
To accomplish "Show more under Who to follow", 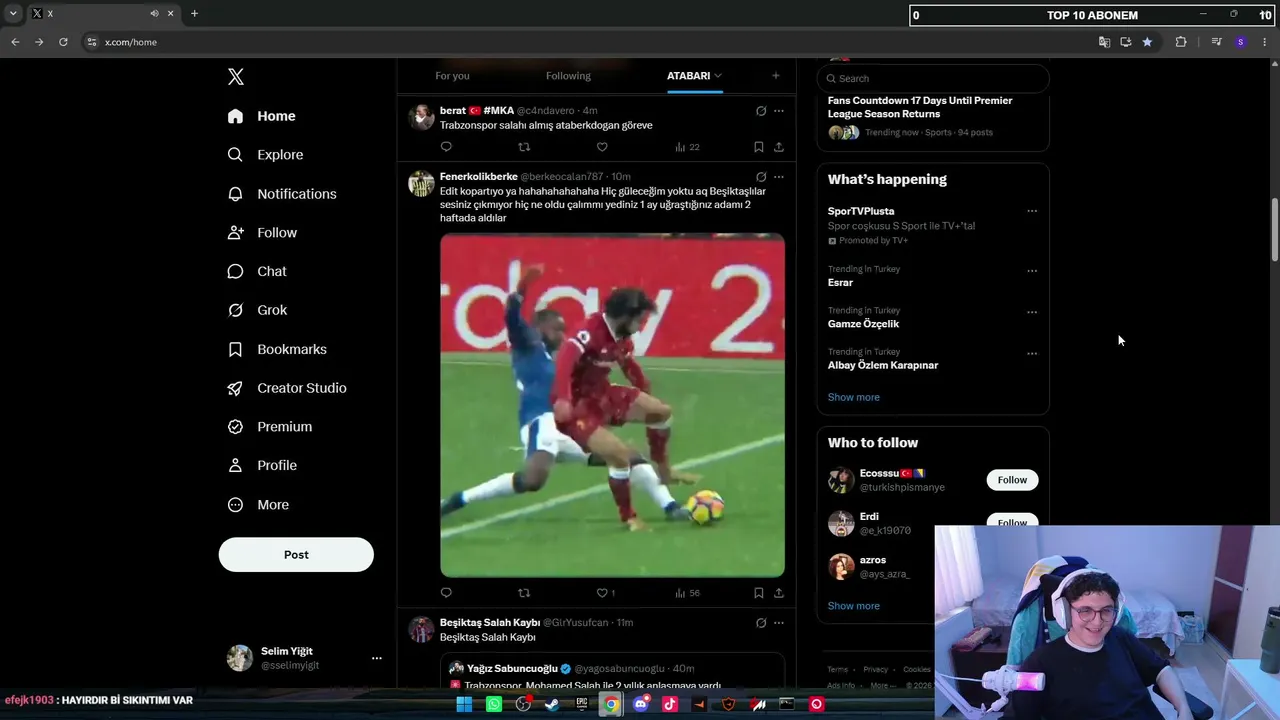I will (x=854, y=606).
